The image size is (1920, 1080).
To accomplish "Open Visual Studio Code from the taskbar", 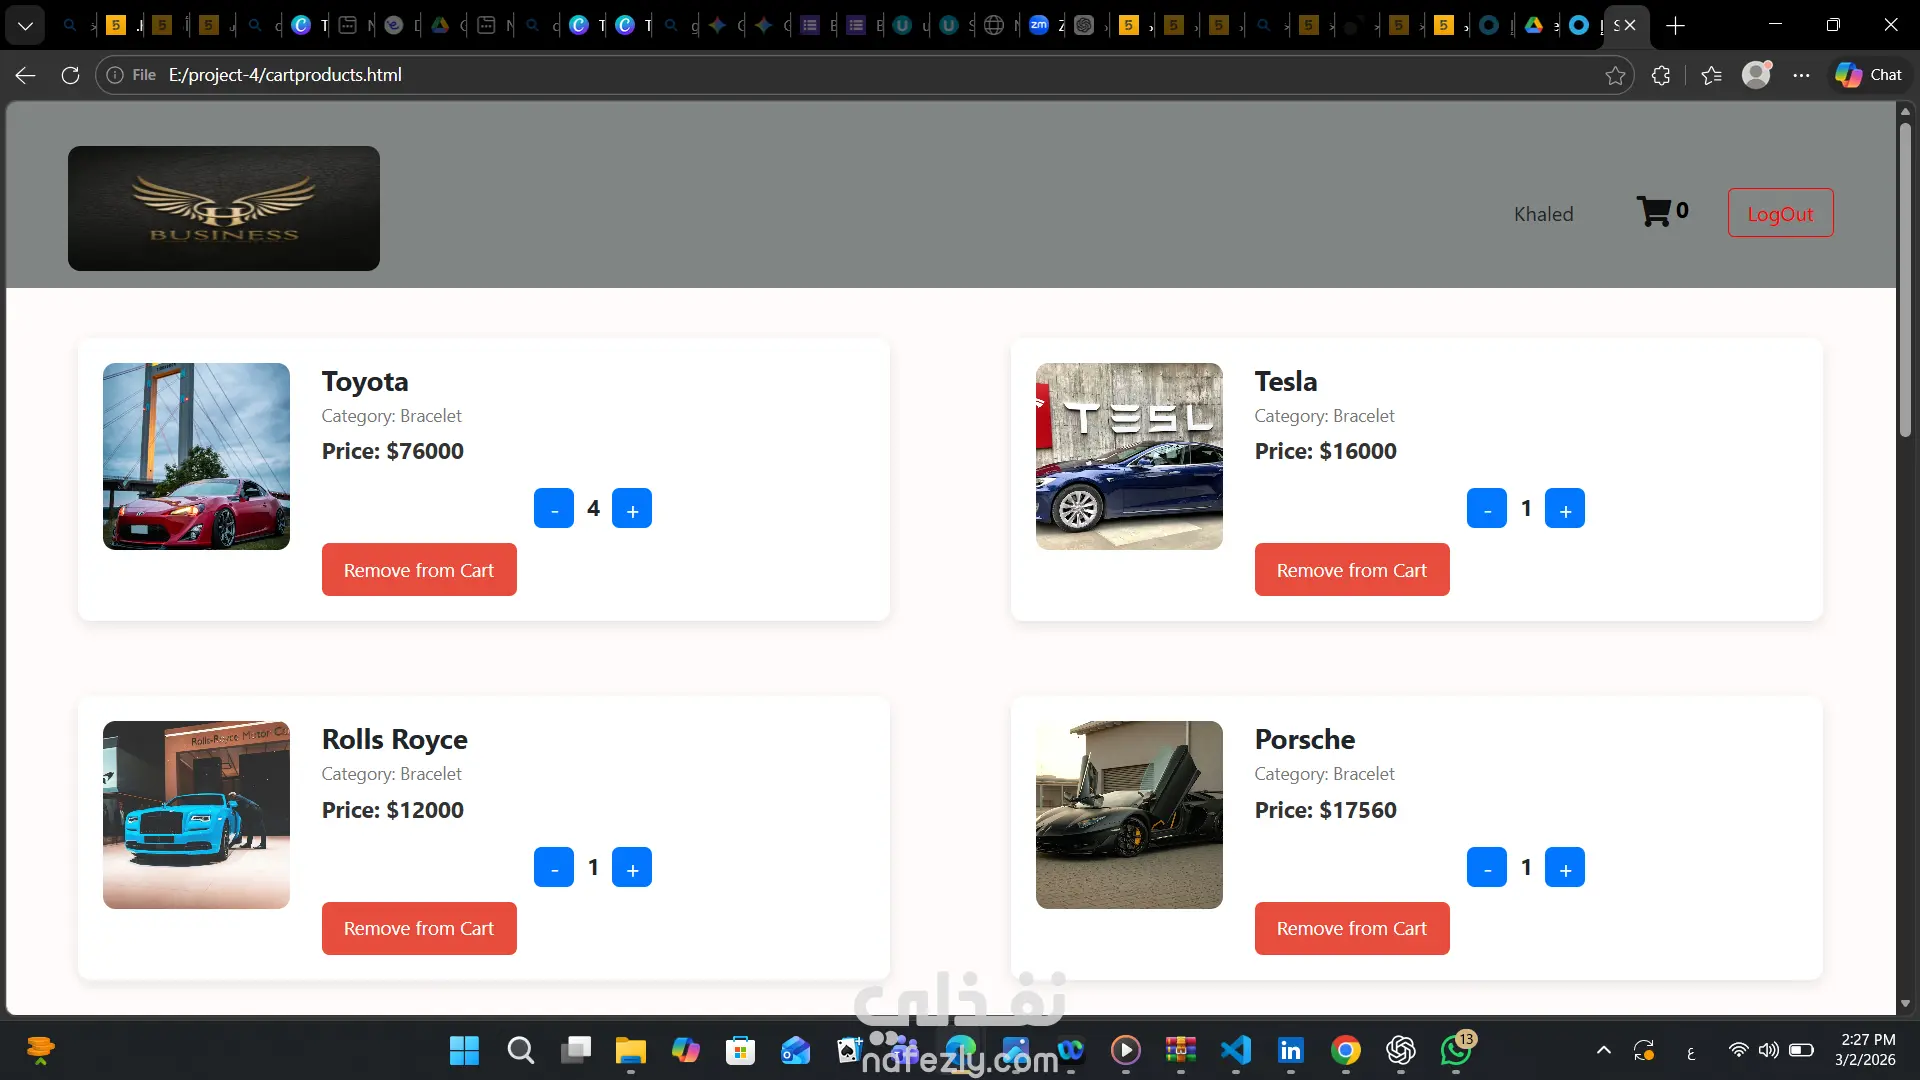I will click(x=1236, y=1050).
